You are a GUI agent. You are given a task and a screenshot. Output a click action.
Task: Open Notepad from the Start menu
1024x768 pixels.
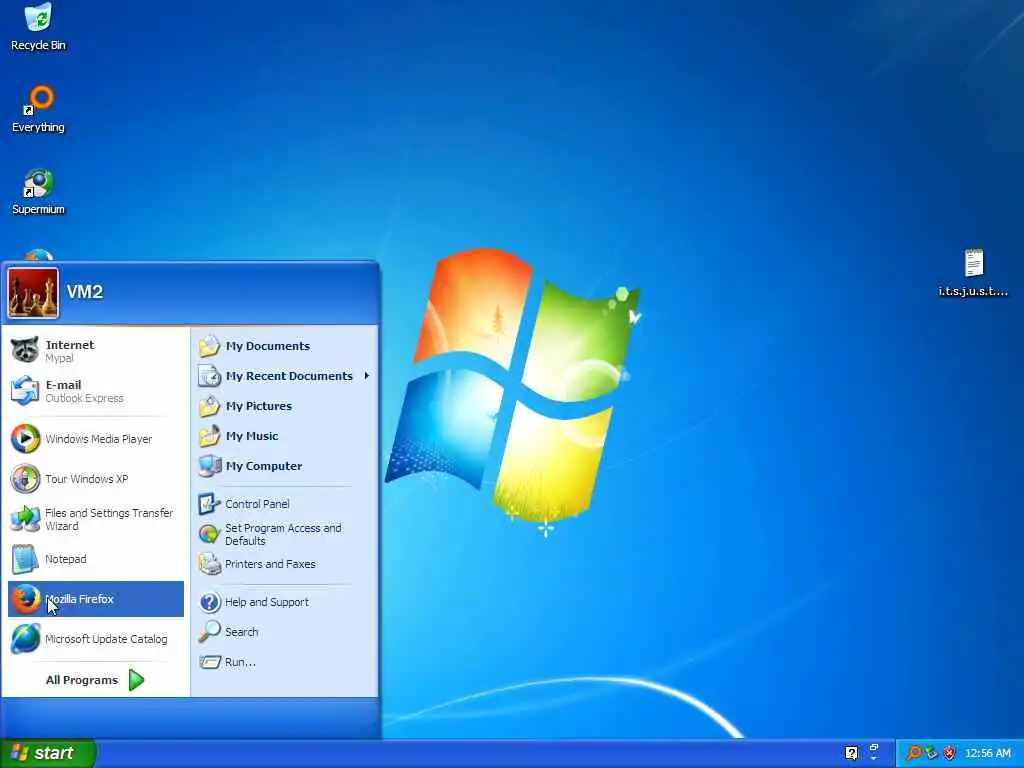(x=95, y=559)
